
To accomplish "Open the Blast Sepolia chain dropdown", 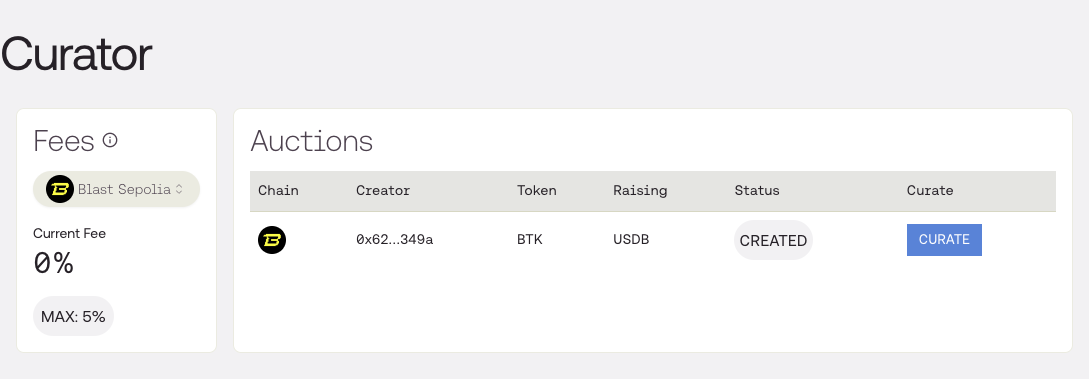I will (x=117, y=189).
